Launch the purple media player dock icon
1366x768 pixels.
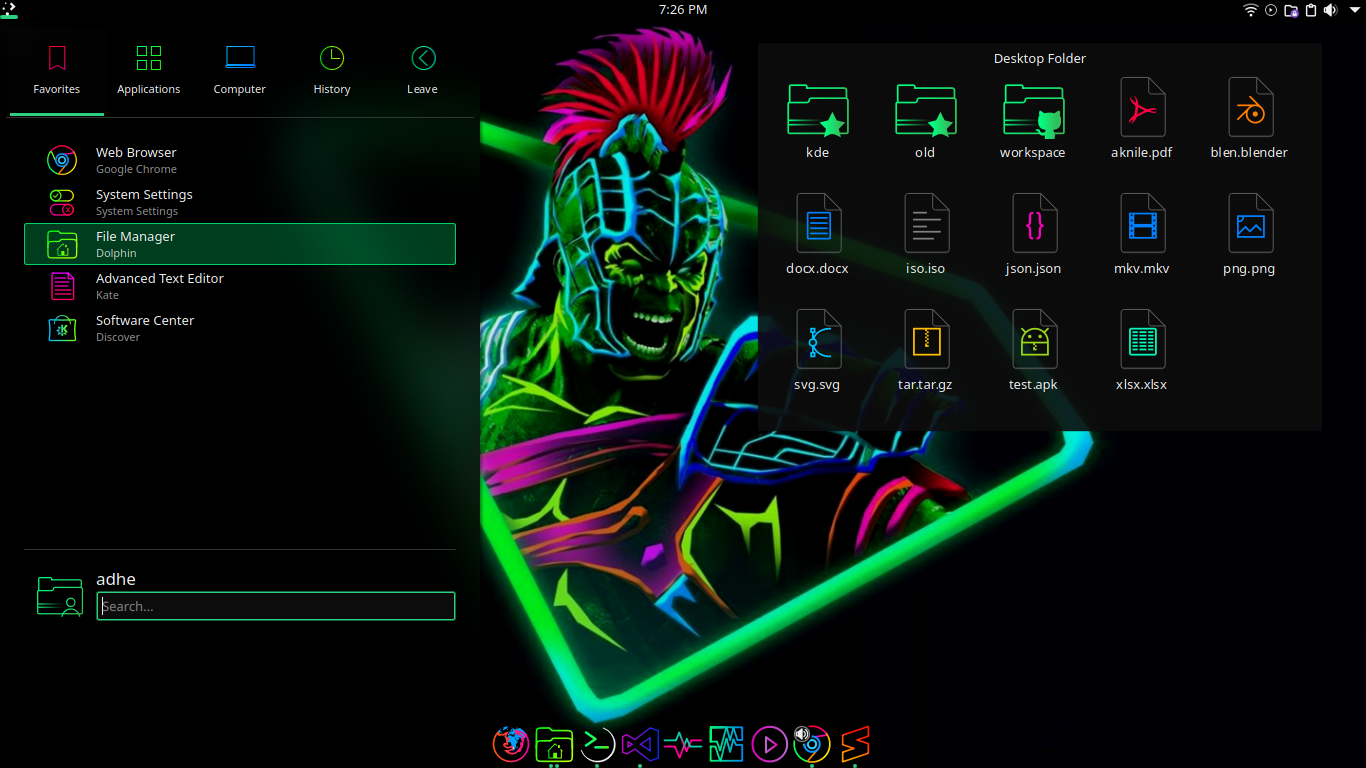(770, 744)
